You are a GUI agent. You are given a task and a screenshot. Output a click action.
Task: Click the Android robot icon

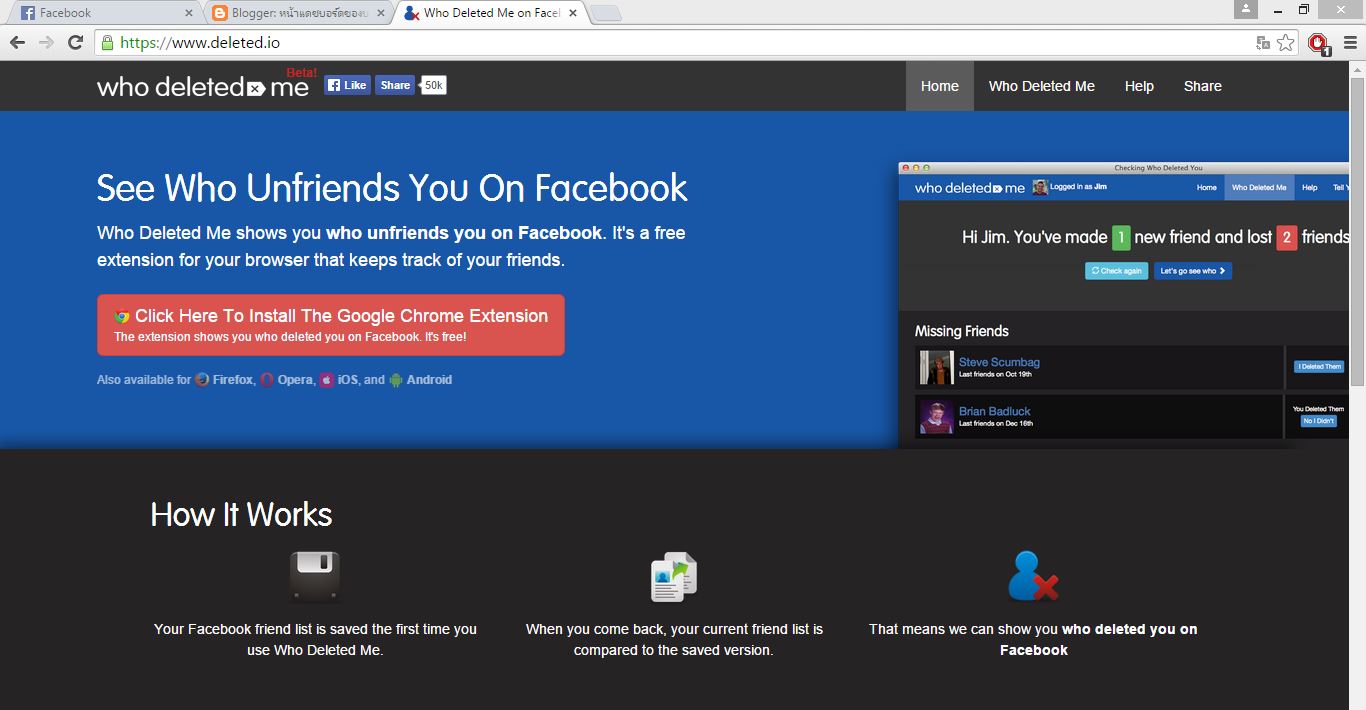tap(396, 380)
